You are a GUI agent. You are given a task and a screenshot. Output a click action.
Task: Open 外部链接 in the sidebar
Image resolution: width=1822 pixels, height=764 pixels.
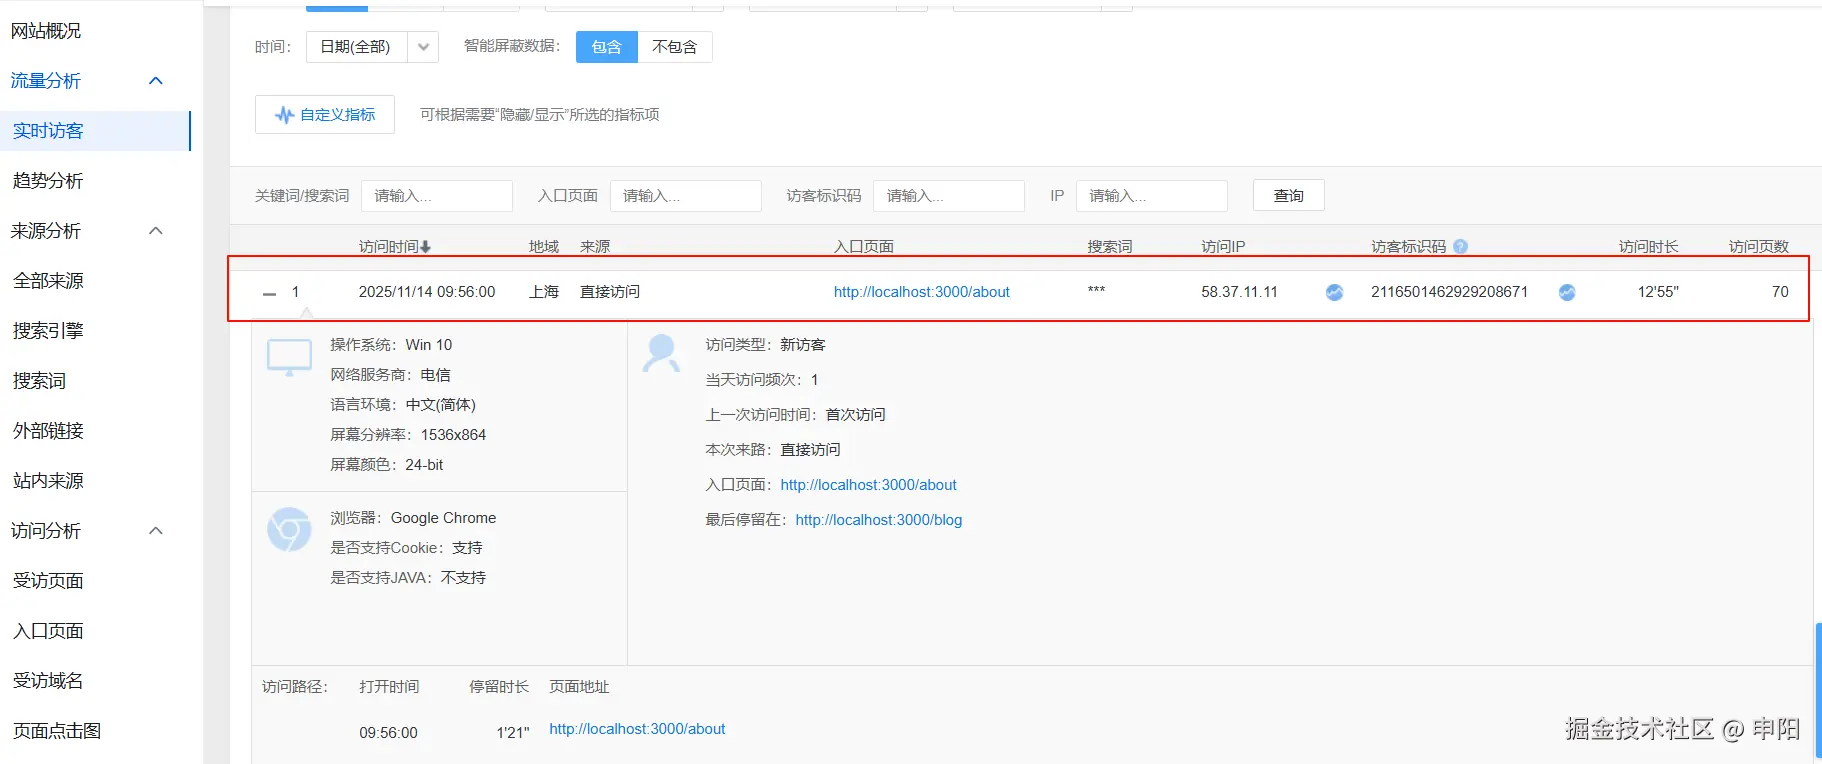coord(48,431)
